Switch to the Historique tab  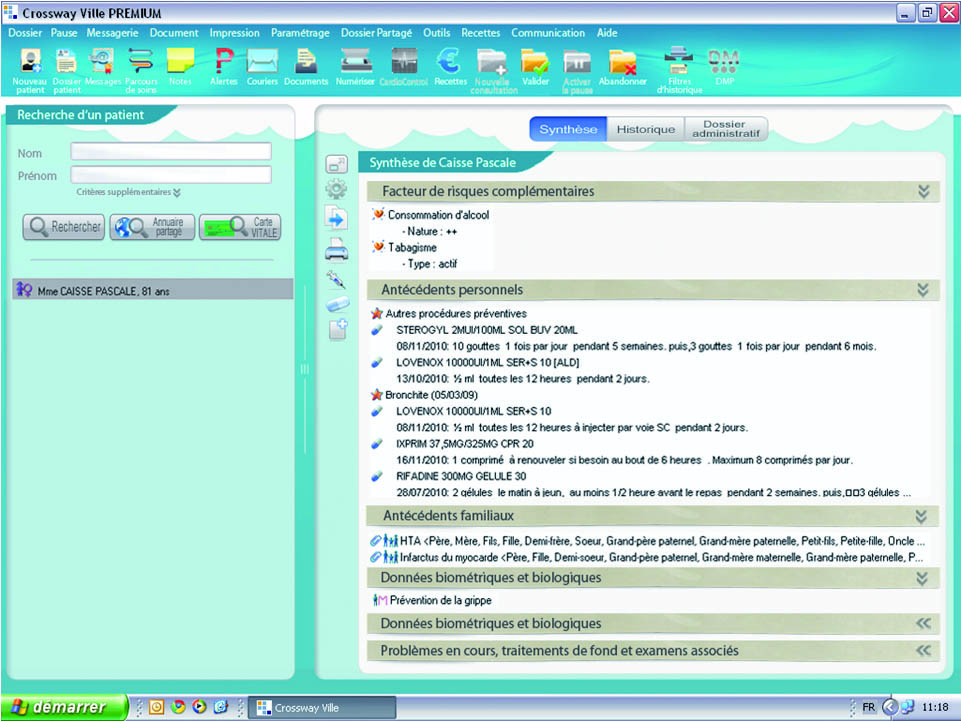(x=645, y=129)
